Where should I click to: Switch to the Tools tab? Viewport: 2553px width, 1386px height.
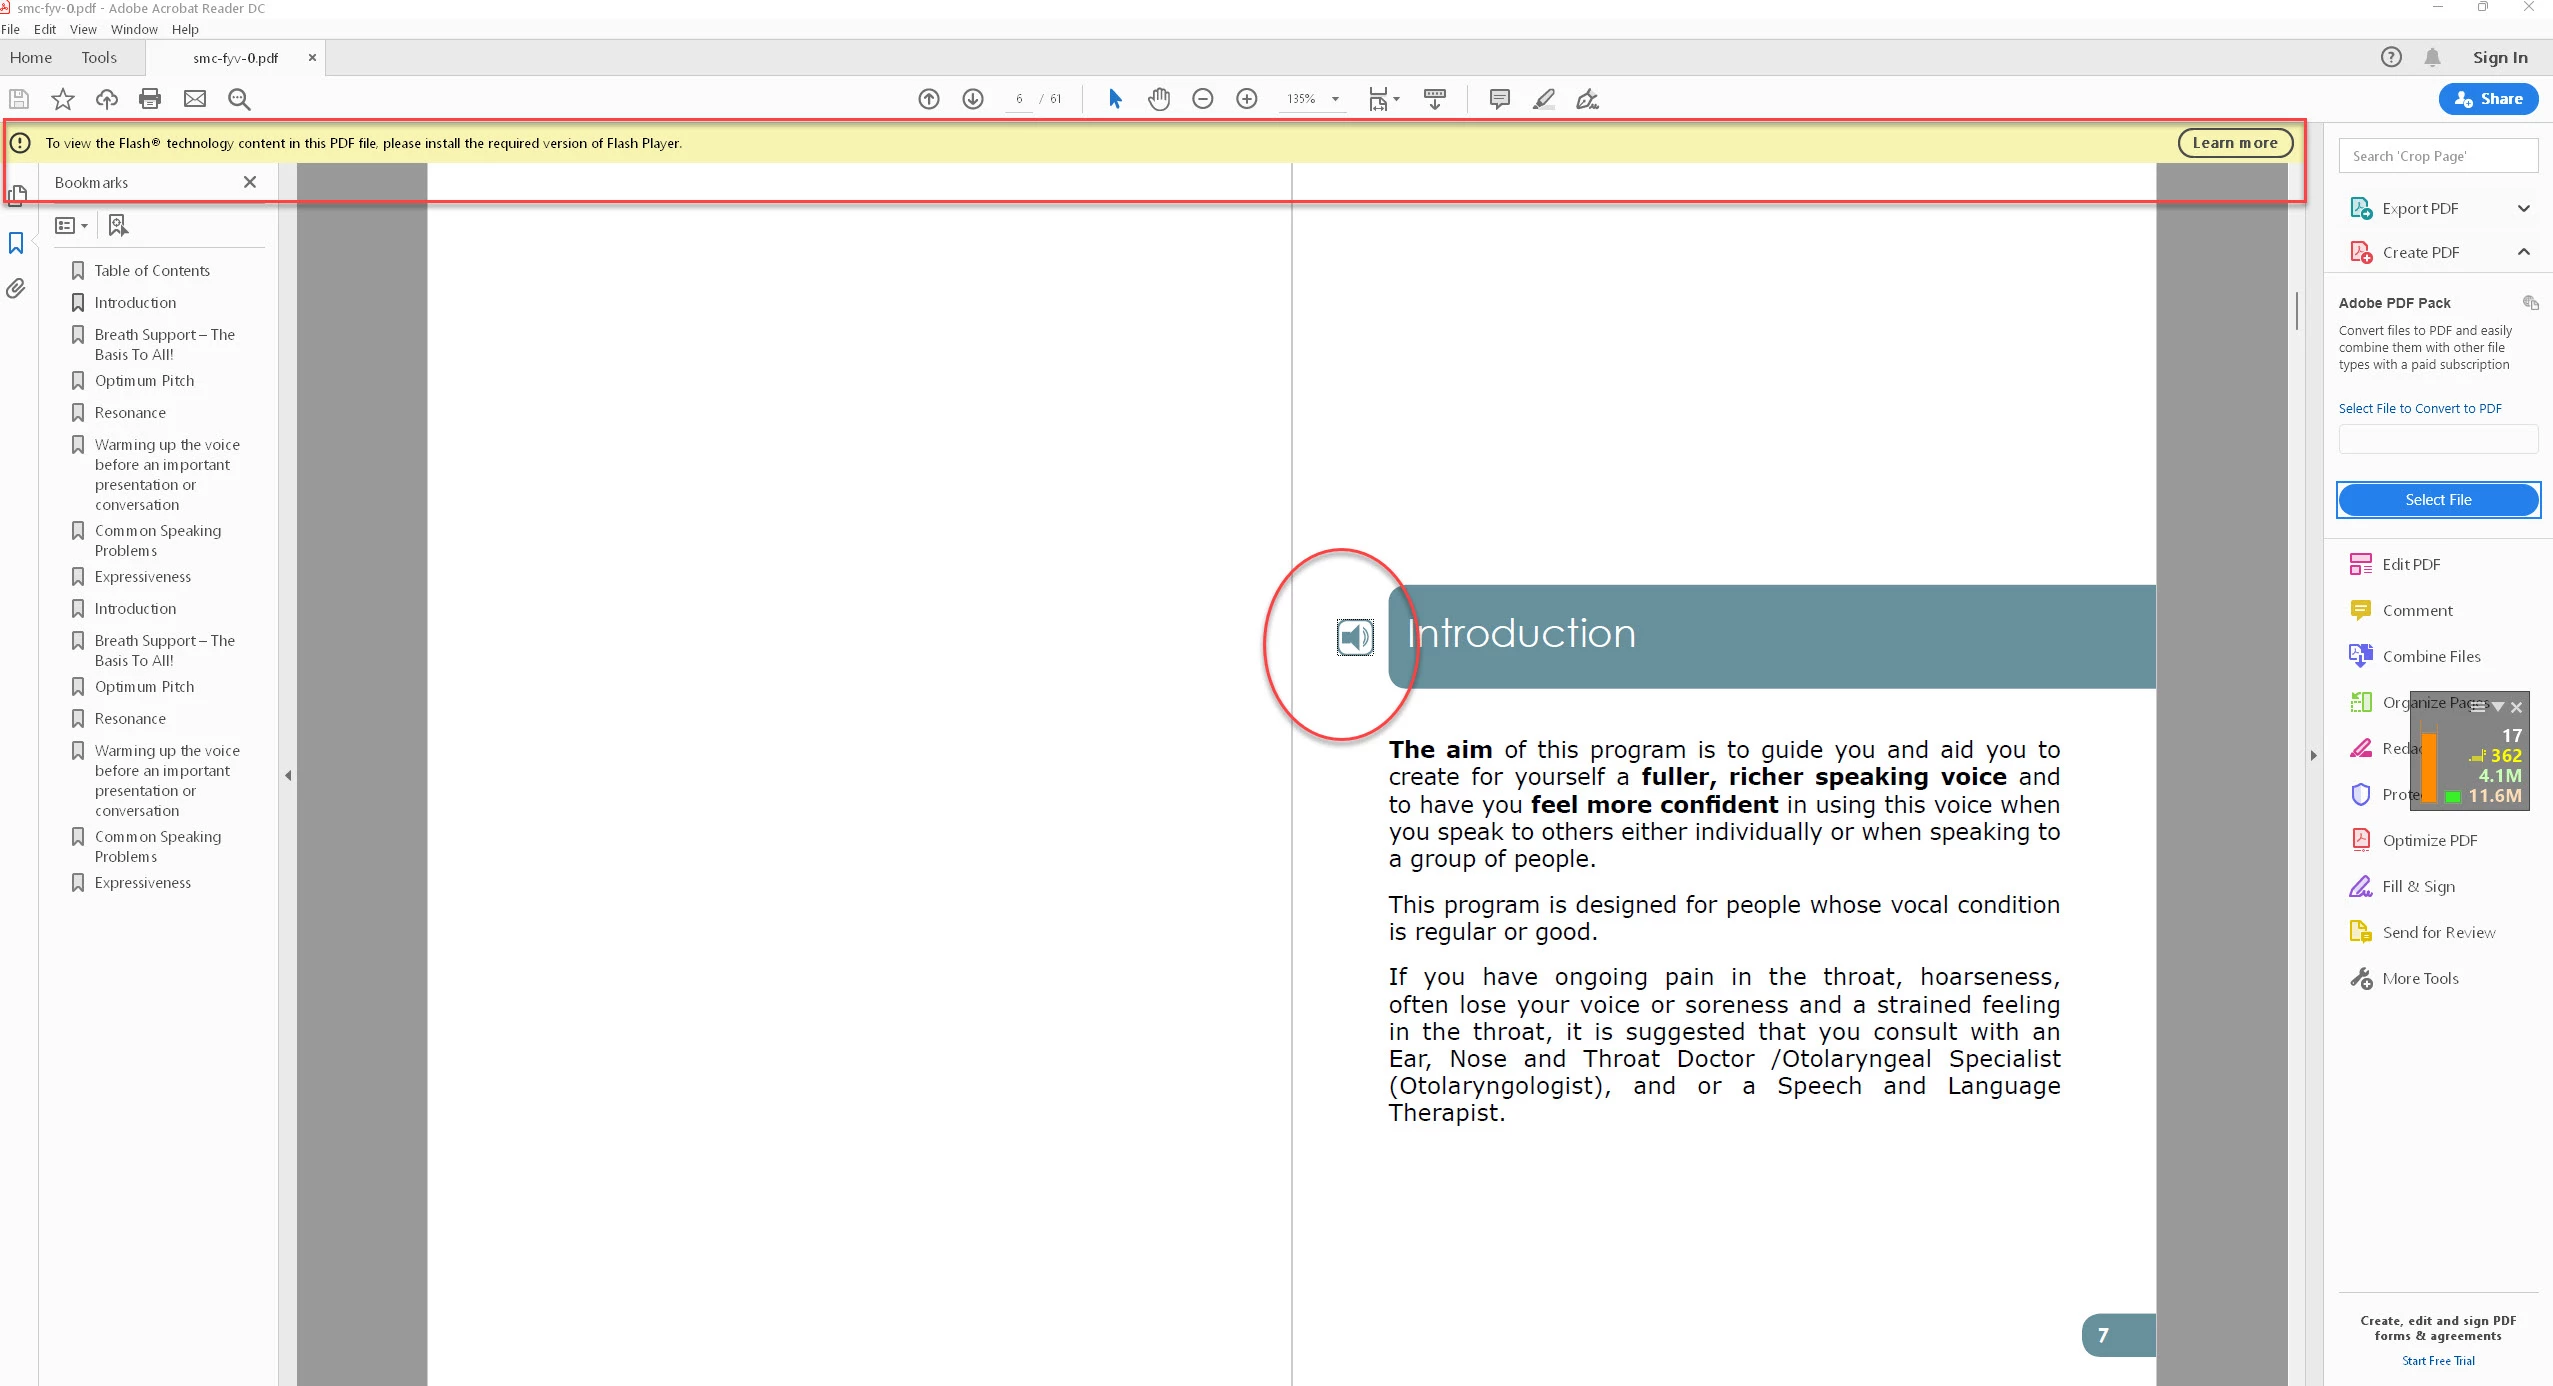[99, 58]
